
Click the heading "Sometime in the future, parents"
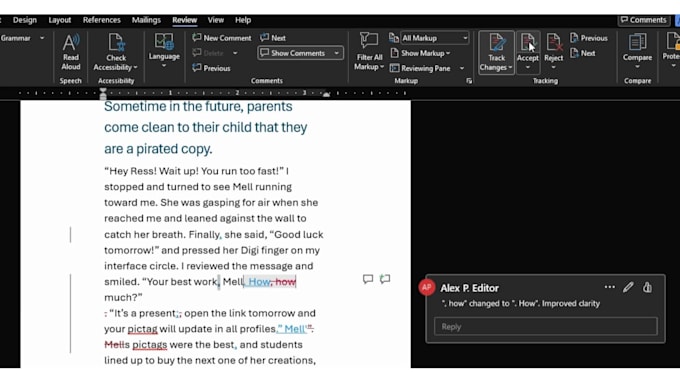198,106
